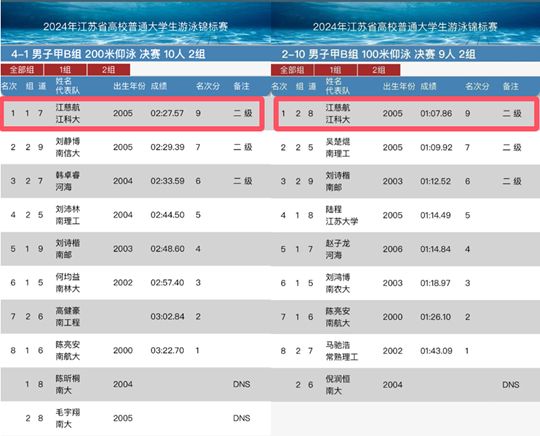
Task: Open 毛宇翔 南大 DNS row
Action: [135, 418]
